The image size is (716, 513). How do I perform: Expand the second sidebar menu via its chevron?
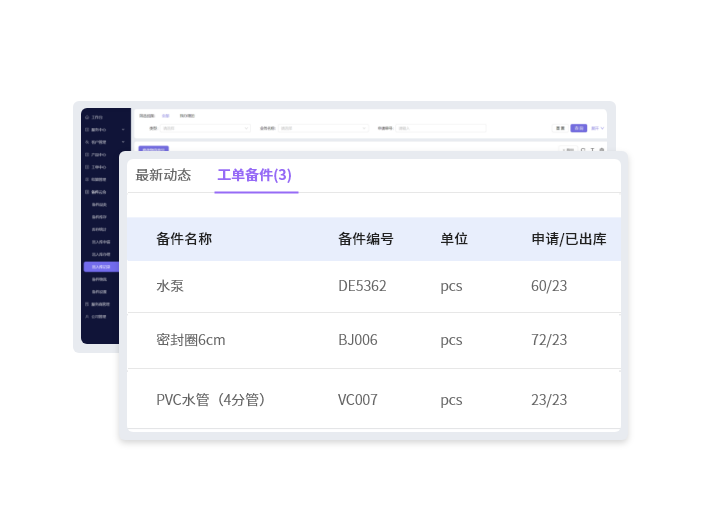coord(123,130)
